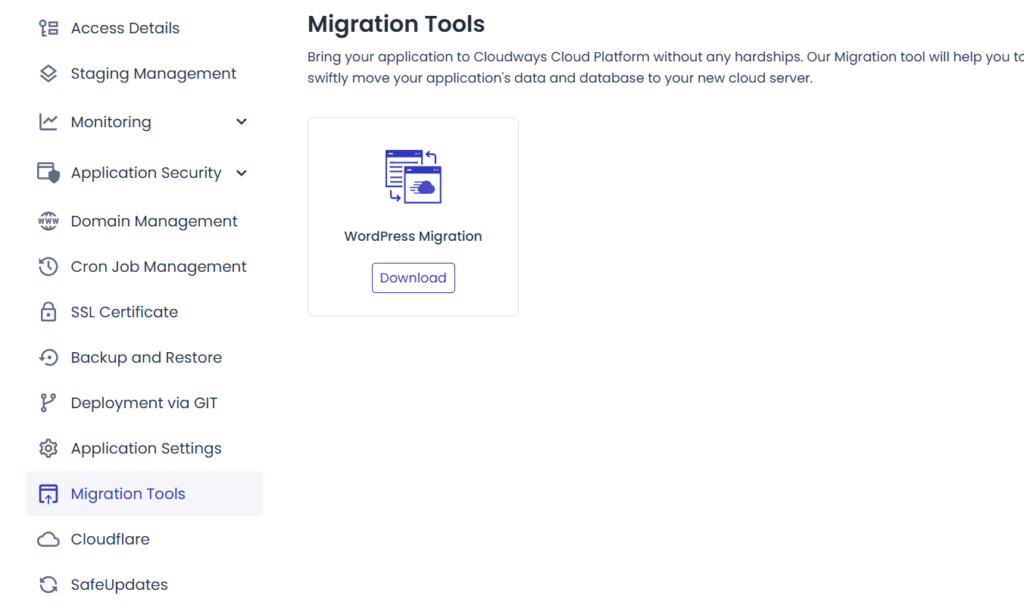Open Application Settings
The width and height of the screenshot is (1024, 602).
pyautogui.click(x=146, y=449)
